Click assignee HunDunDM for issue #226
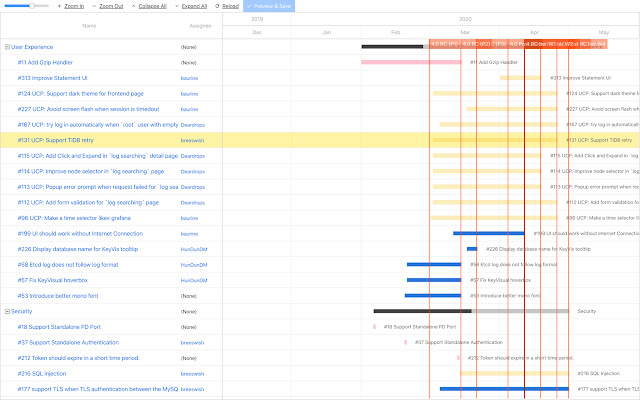640x400 pixels. (x=194, y=249)
